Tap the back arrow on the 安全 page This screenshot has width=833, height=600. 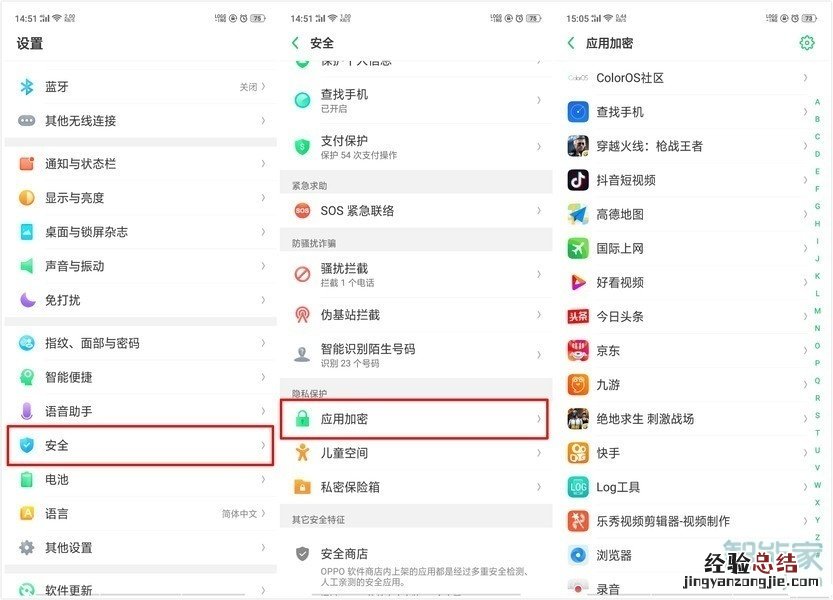tap(294, 43)
